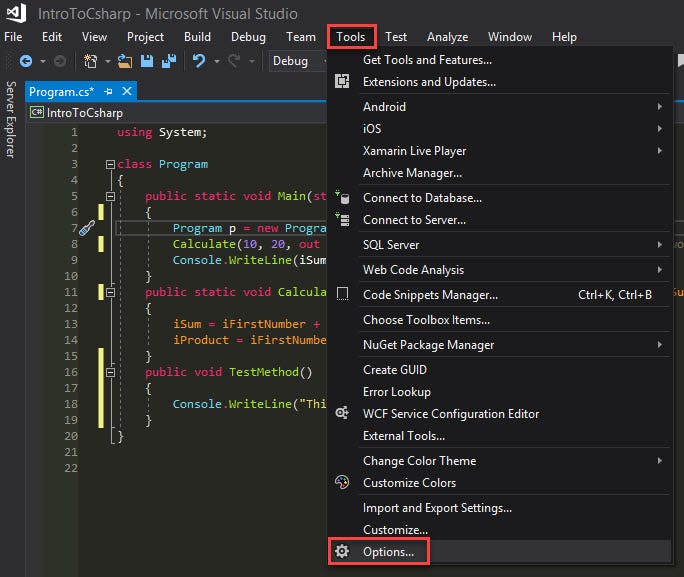Open the New Project dropdown arrow
The image size is (684, 577).
[x=108, y=61]
